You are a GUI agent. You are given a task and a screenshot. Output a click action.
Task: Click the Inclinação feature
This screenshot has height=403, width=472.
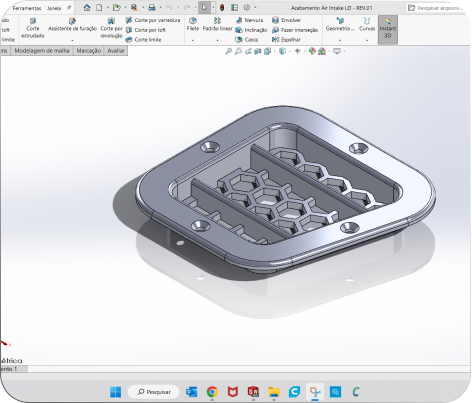[251, 30]
